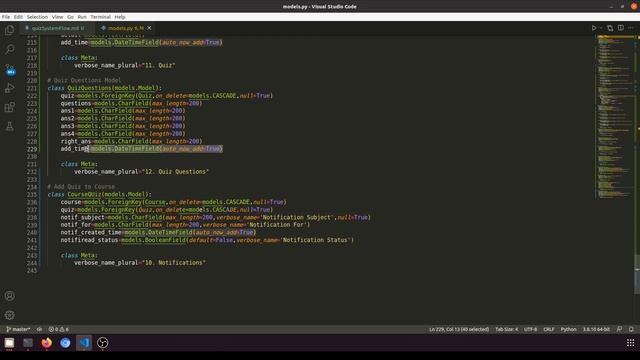640x360 pixels.
Task: Open the View menu
Action: click(58, 17)
